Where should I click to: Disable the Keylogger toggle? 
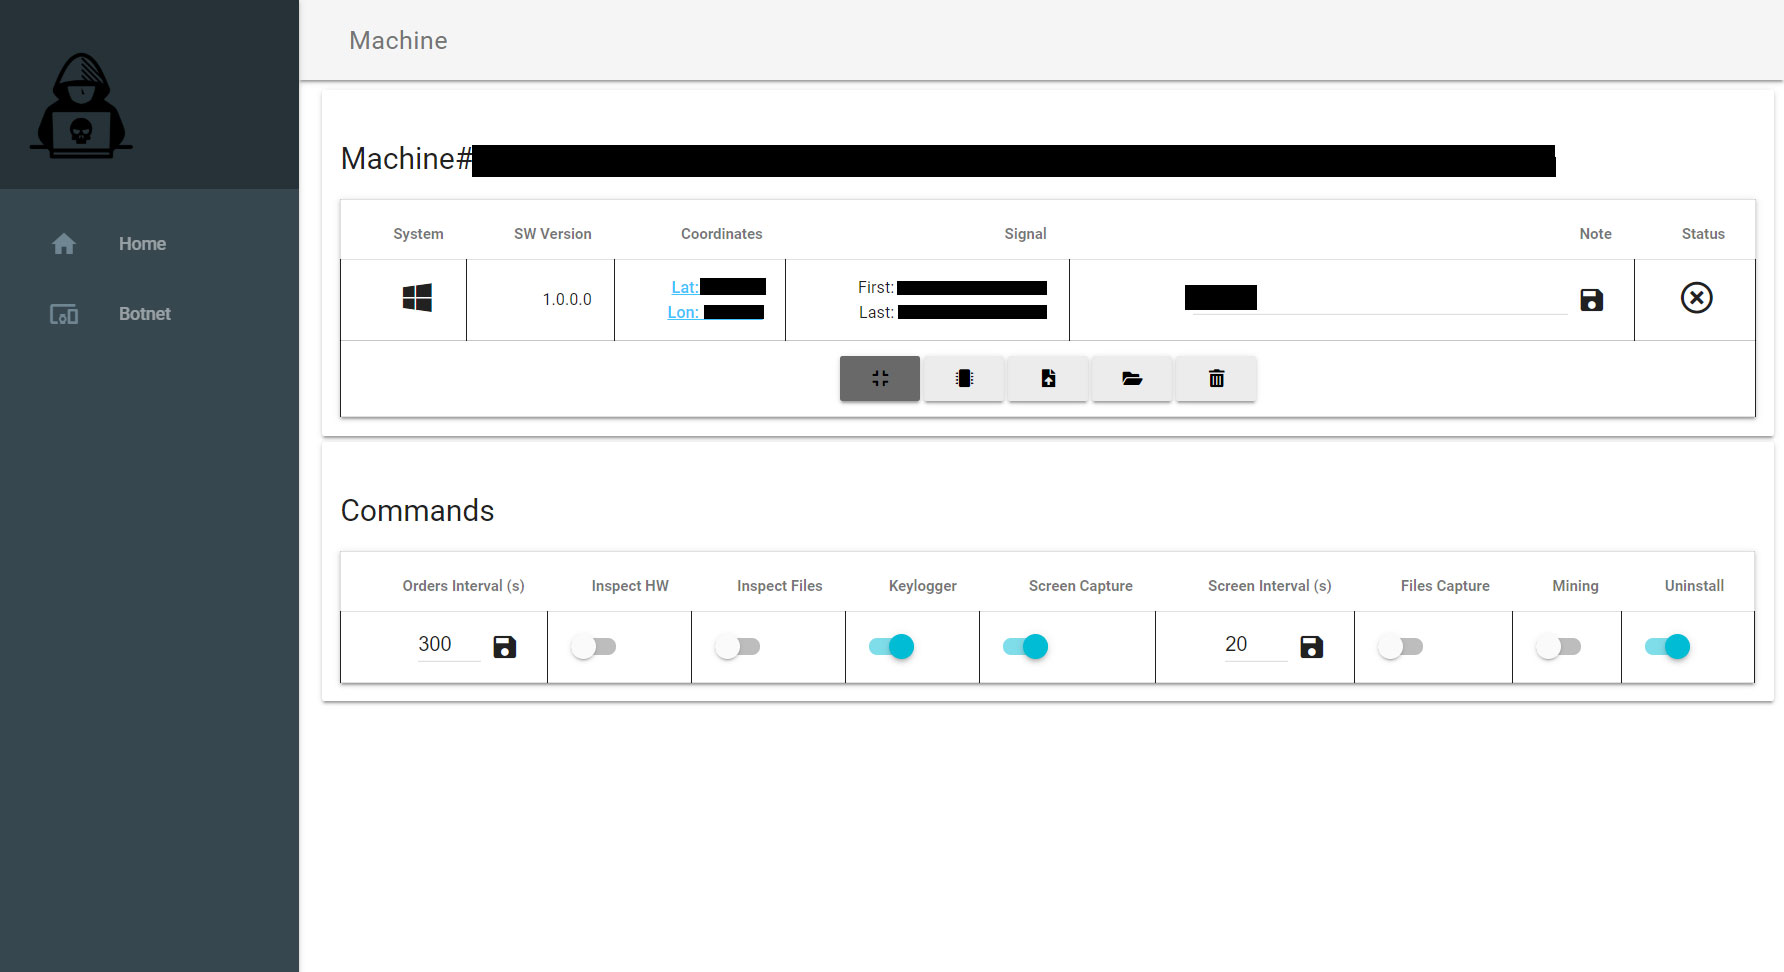(892, 647)
